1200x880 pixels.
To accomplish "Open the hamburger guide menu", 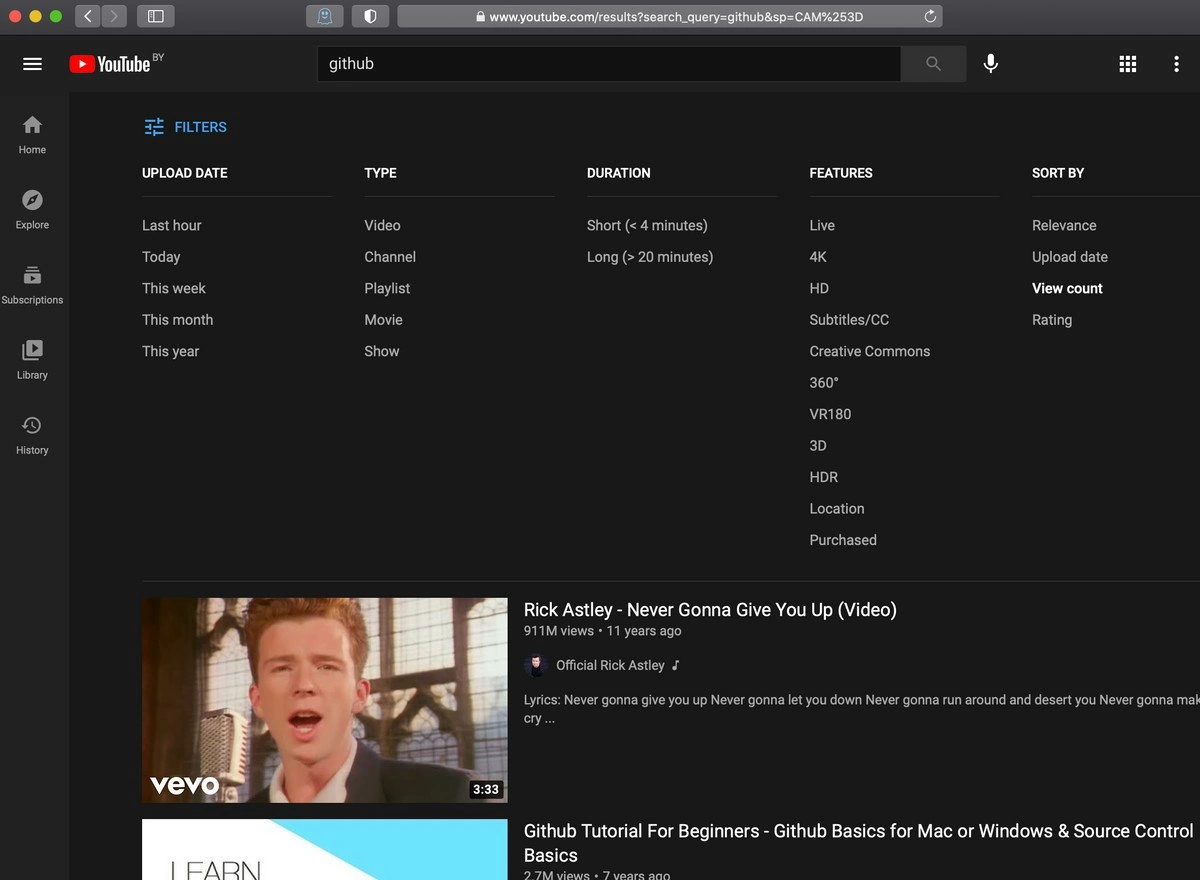I will coord(32,64).
